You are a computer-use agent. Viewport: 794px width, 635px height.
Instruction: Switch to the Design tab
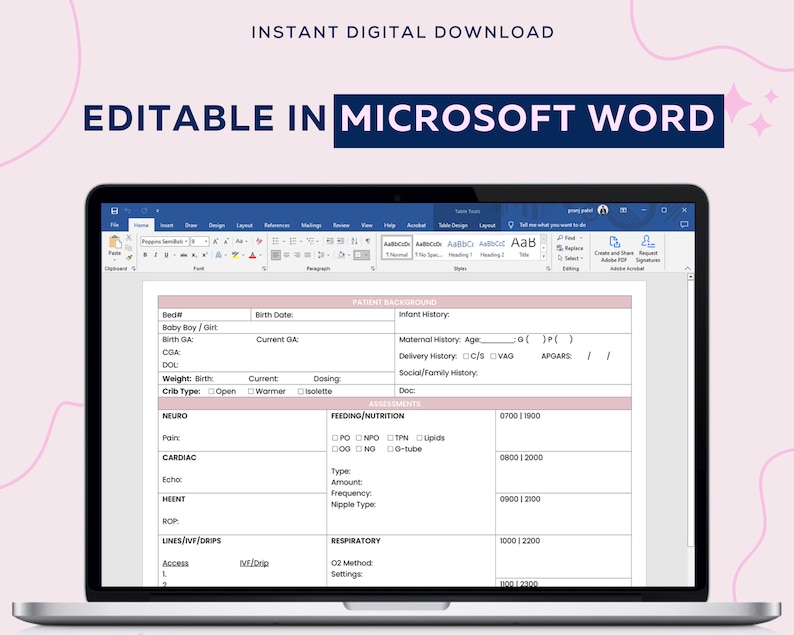(216, 225)
